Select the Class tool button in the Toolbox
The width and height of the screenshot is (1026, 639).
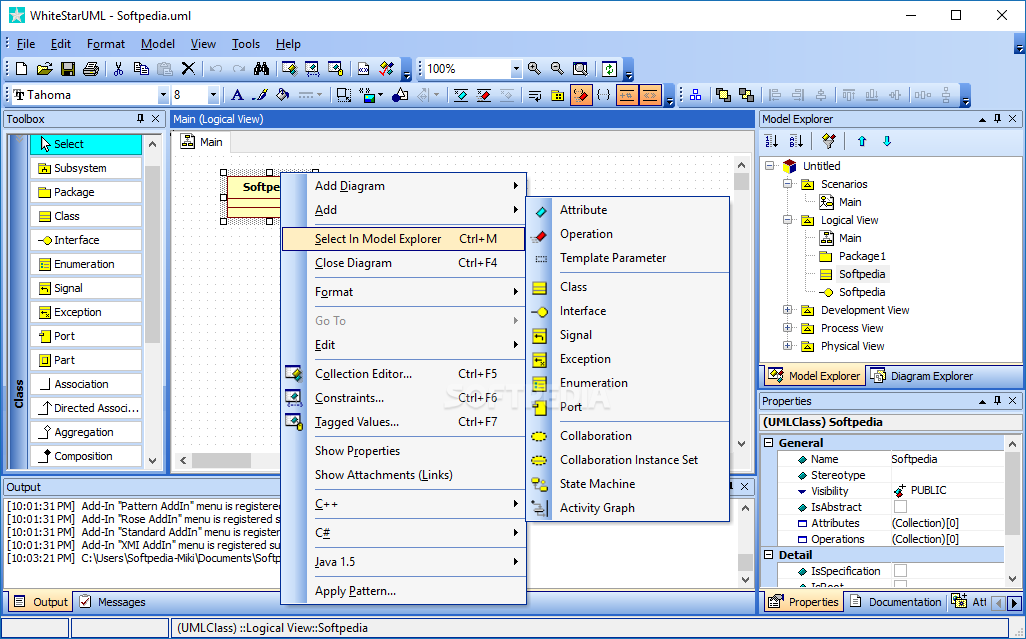point(86,216)
